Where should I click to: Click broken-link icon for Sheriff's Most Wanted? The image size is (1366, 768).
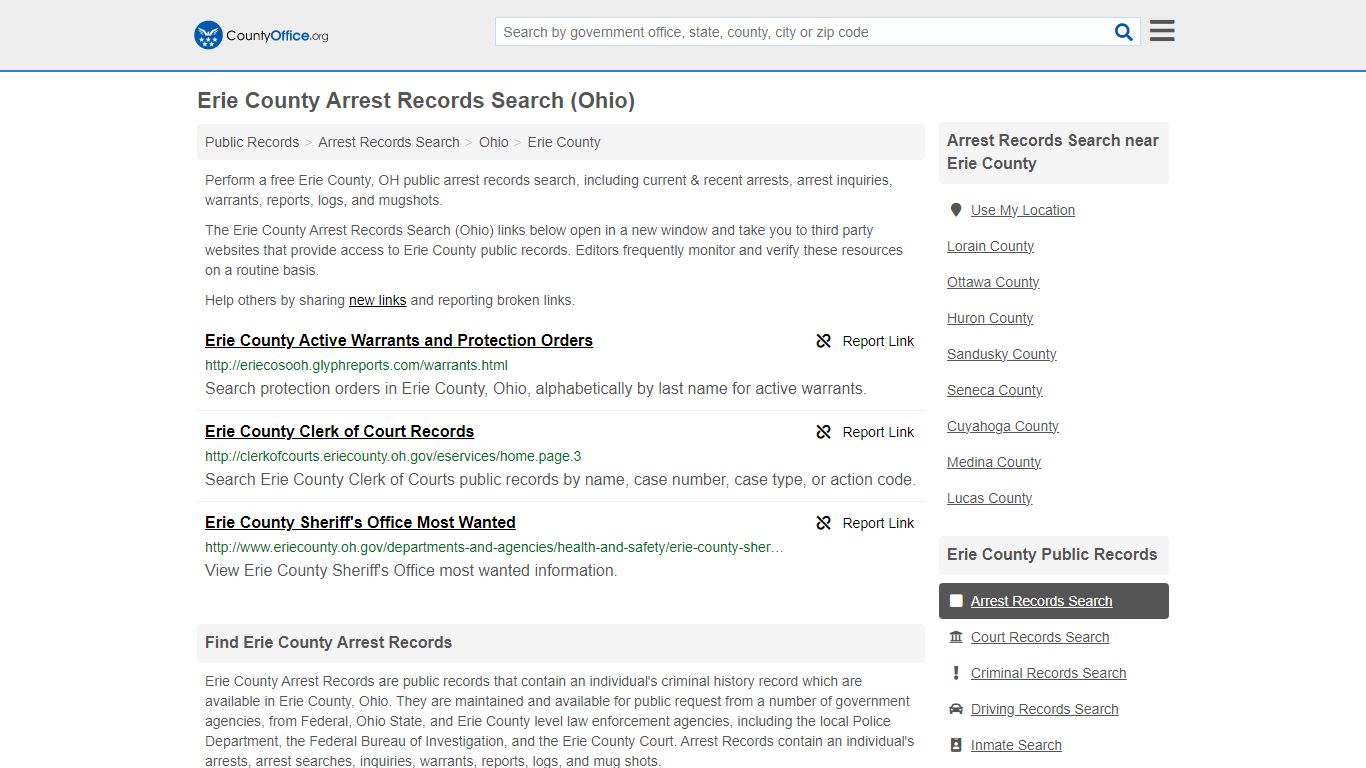824,523
